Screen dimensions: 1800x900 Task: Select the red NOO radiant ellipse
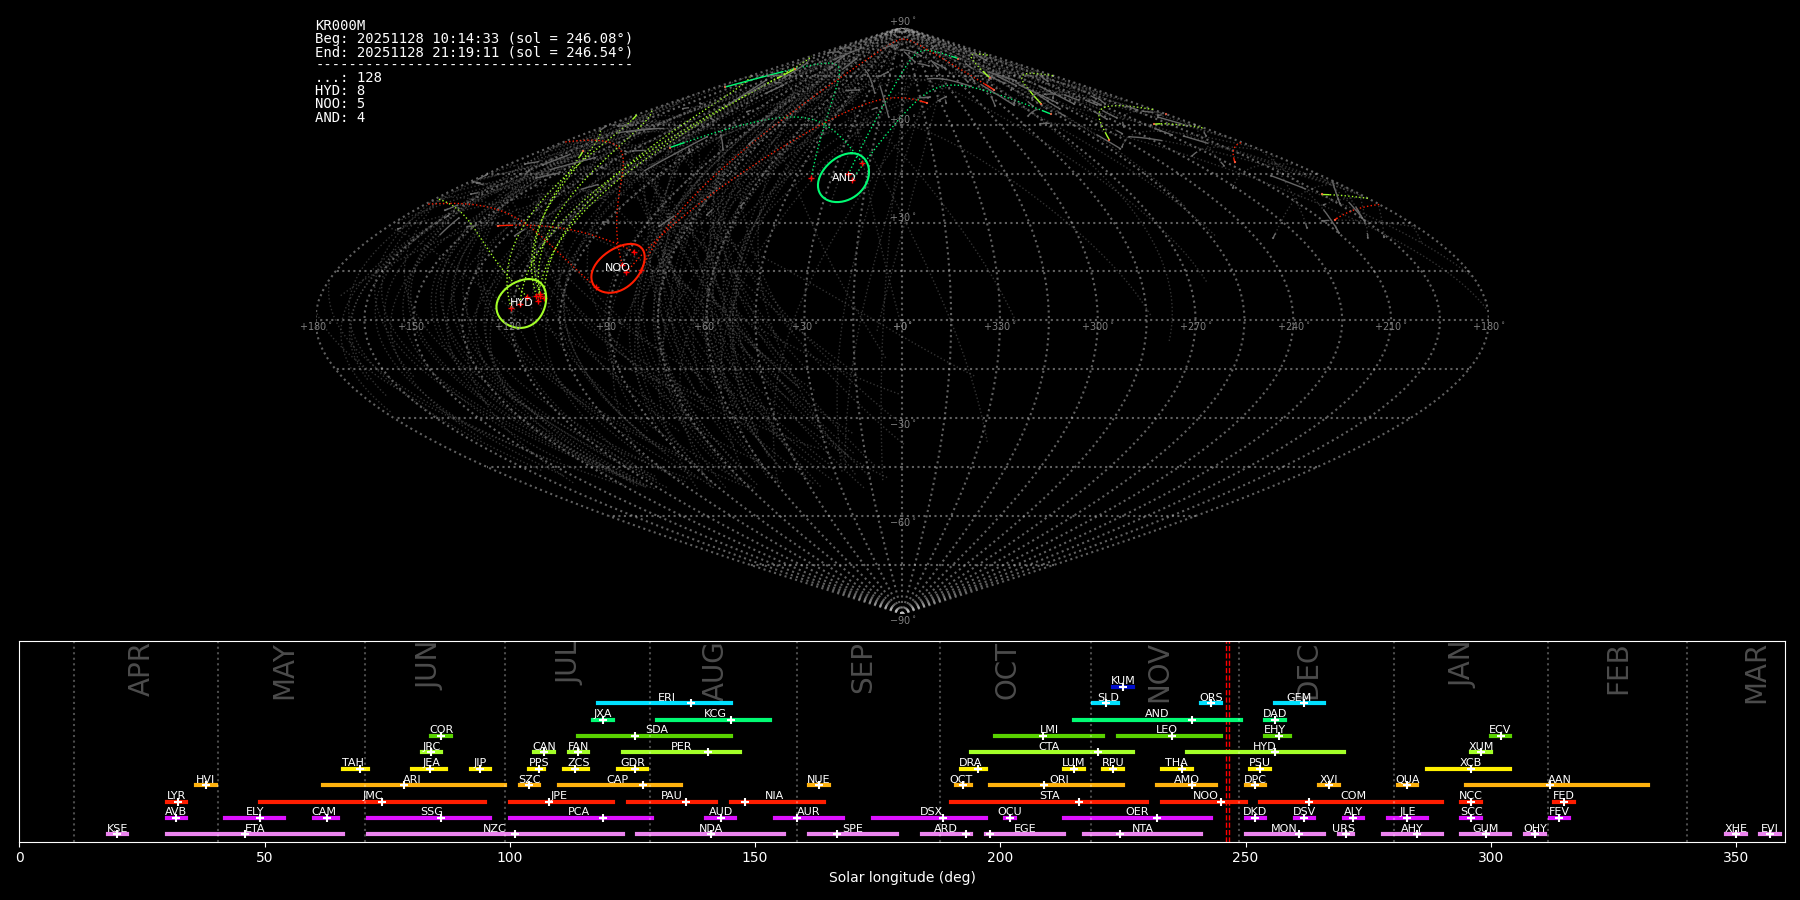[617, 268]
